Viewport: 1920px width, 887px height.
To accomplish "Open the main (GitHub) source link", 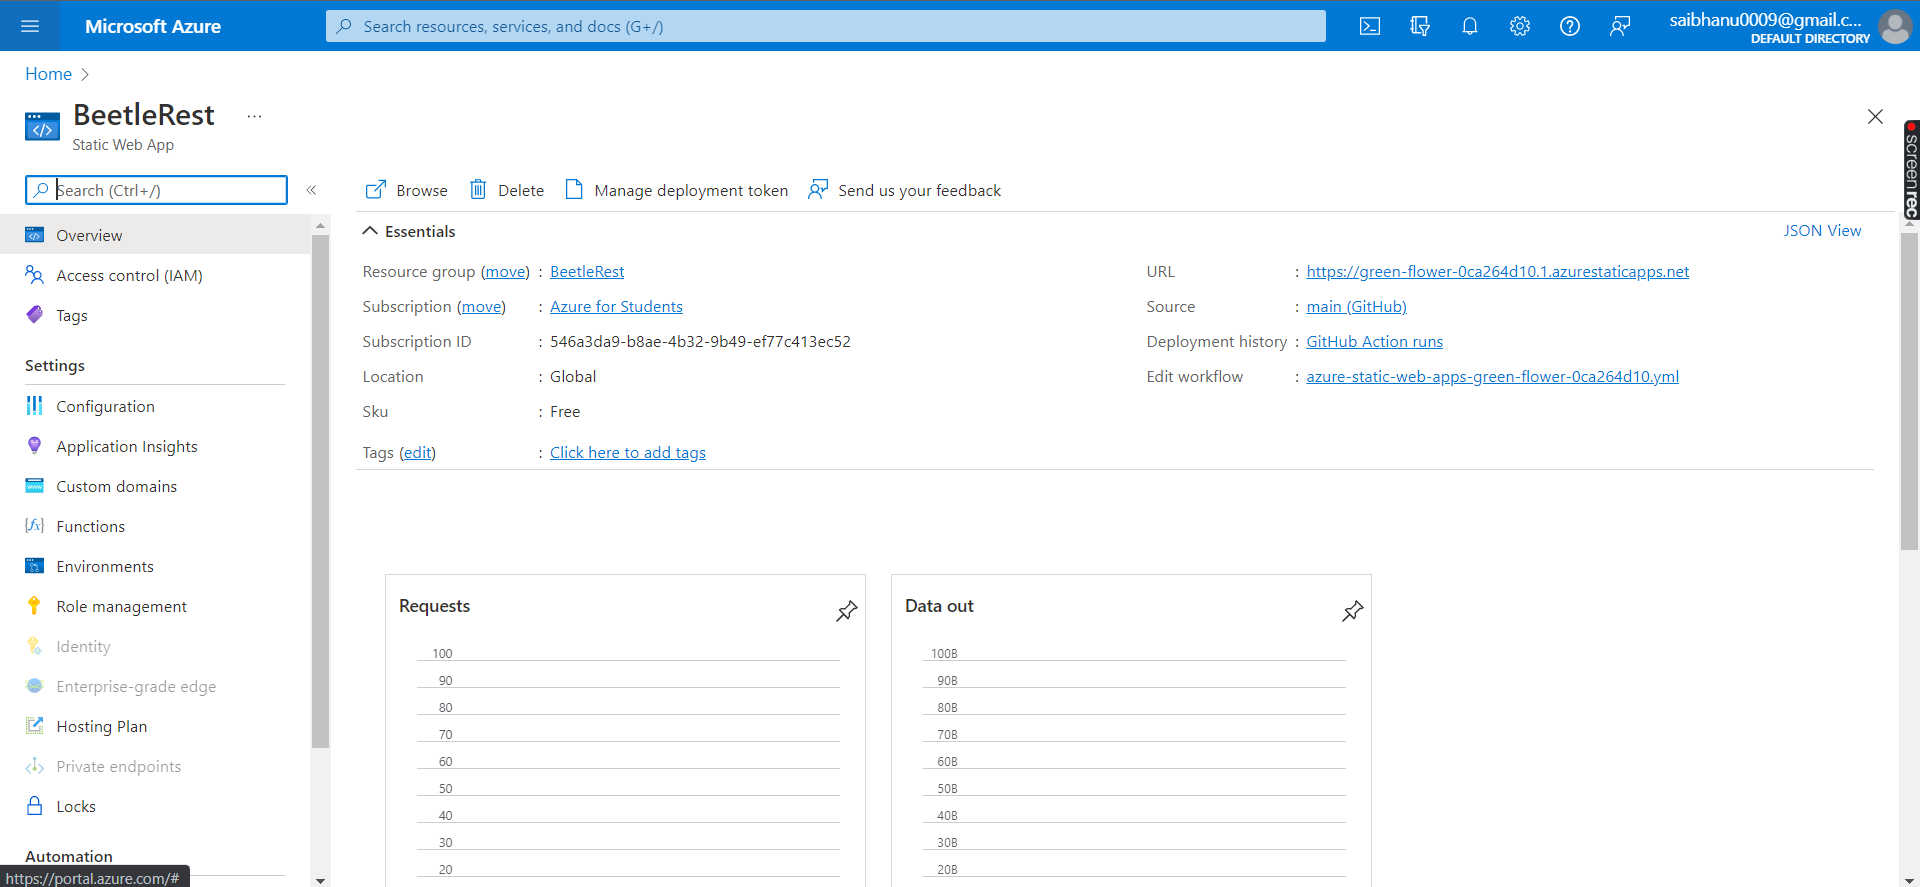I will coord(1356,307).
